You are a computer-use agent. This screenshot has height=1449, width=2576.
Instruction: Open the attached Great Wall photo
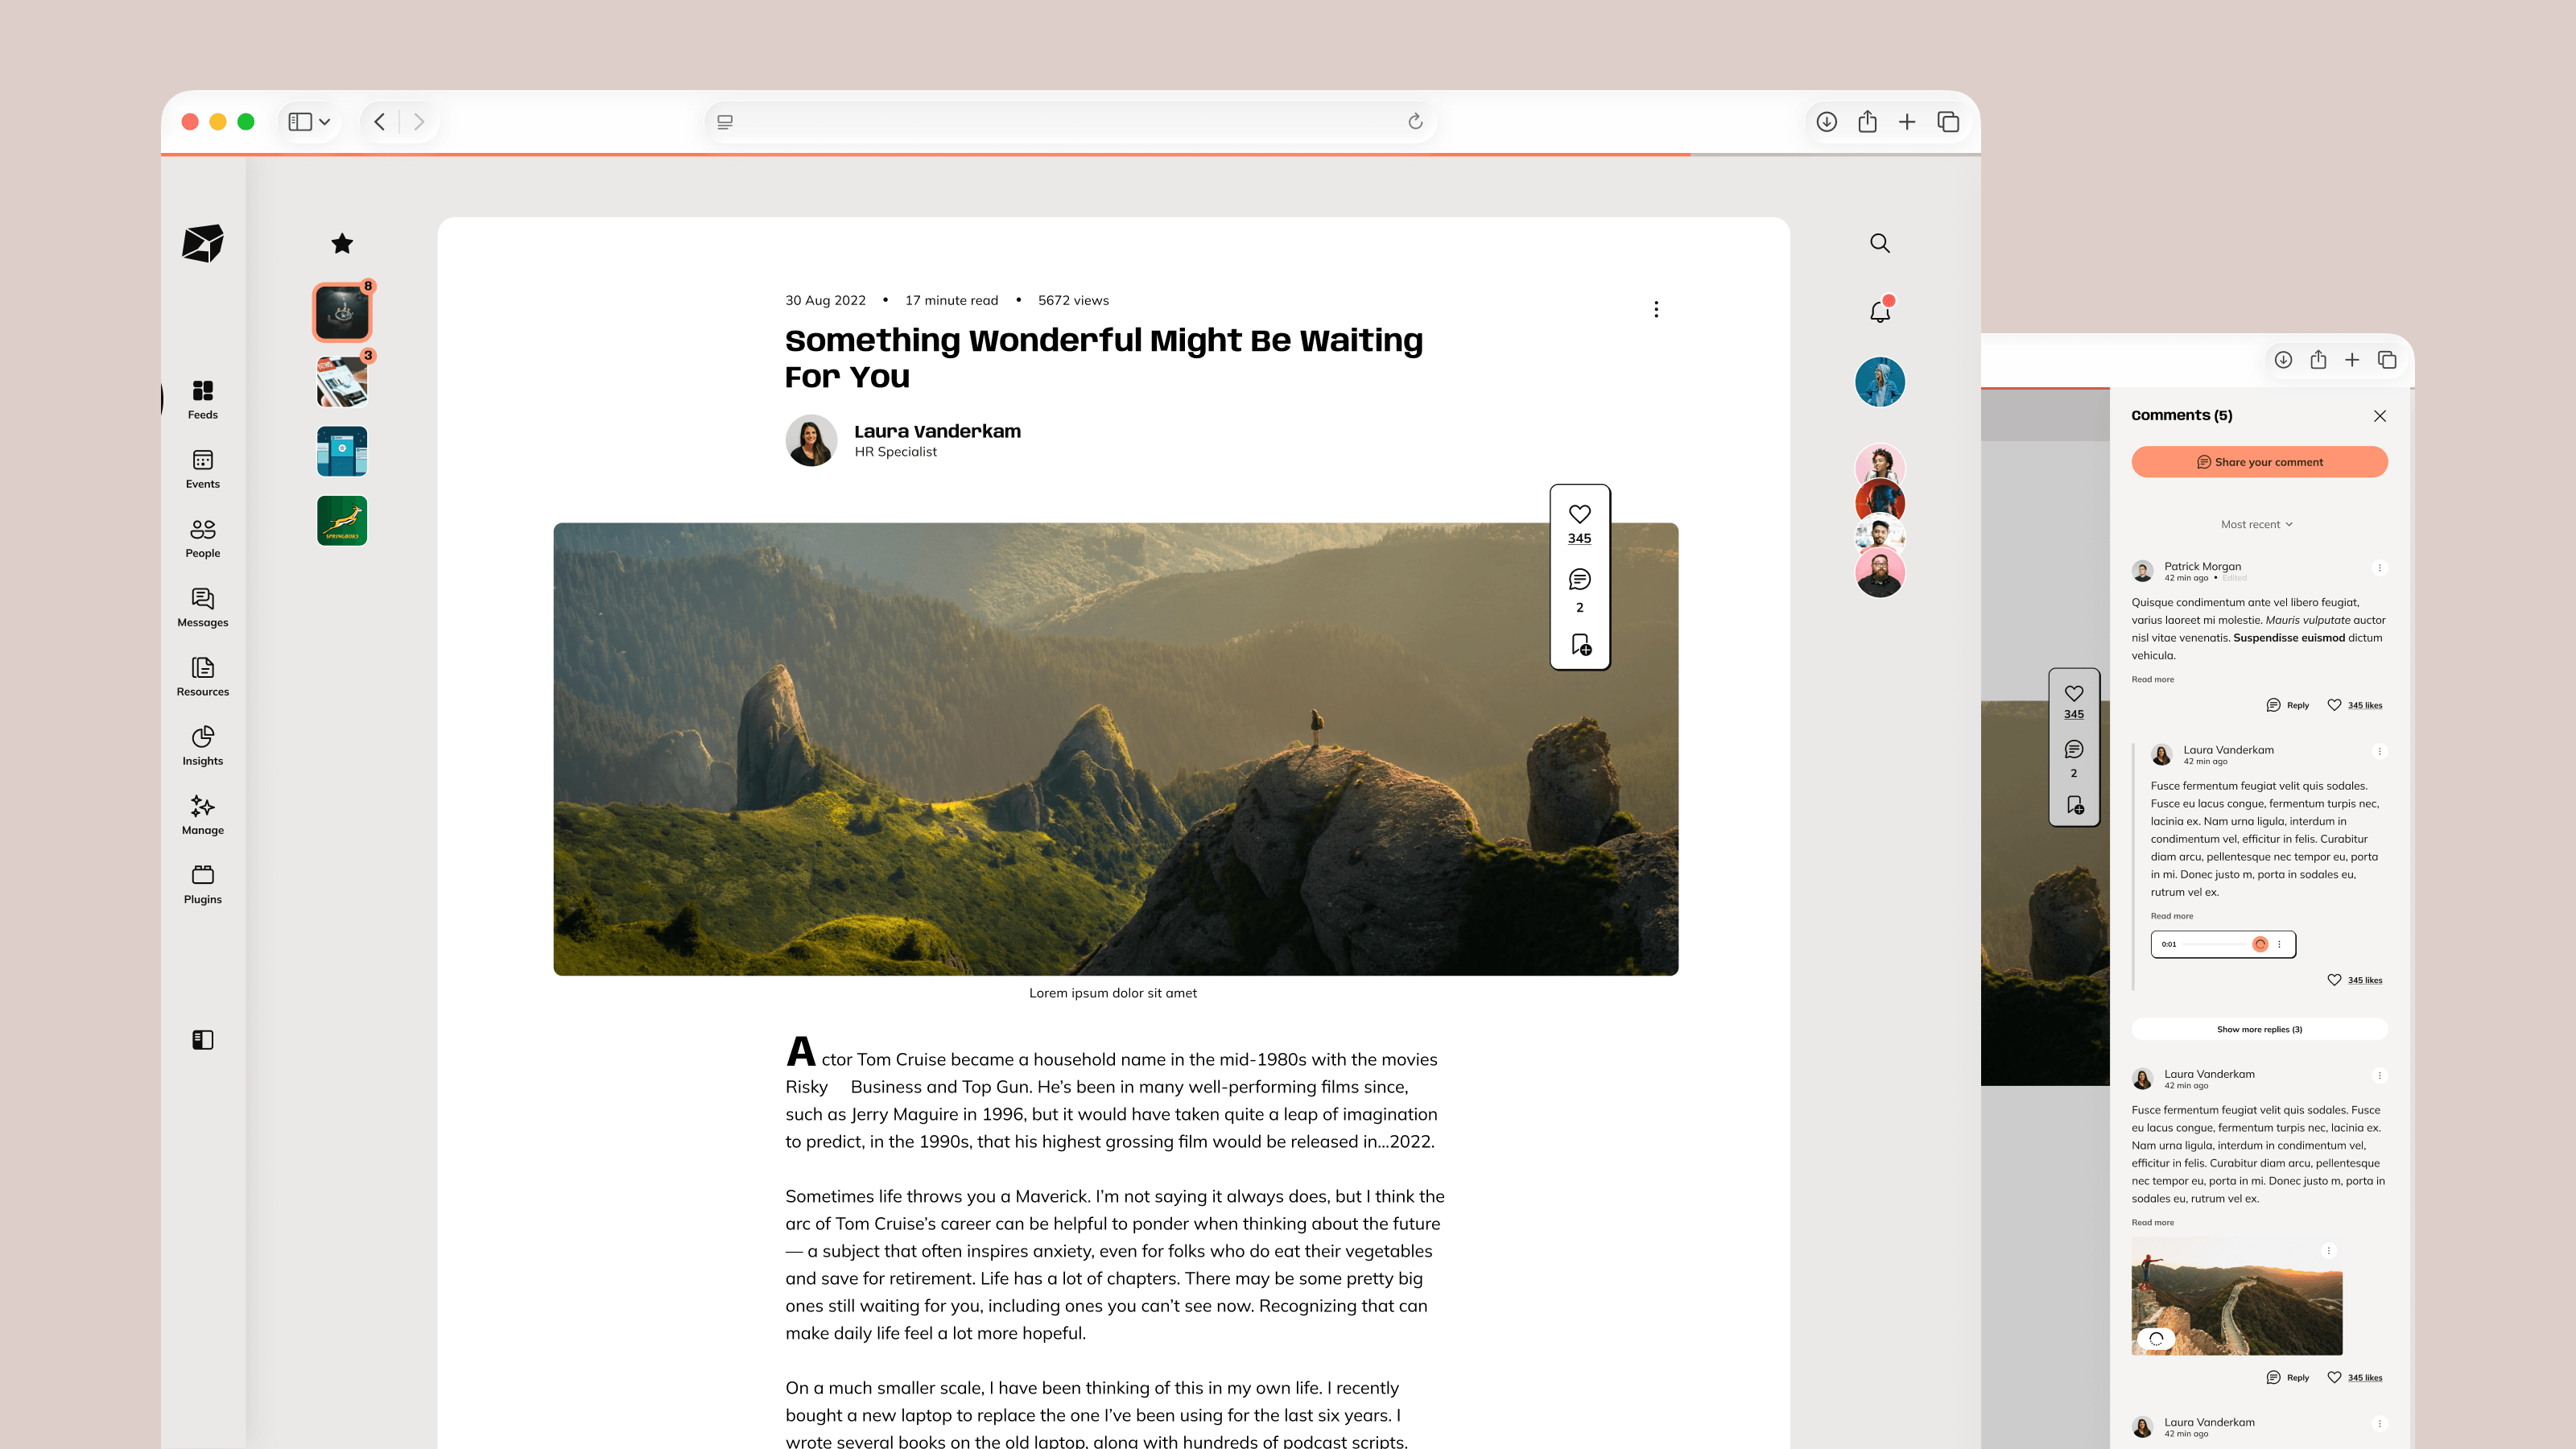(x=2236, y=1296)
